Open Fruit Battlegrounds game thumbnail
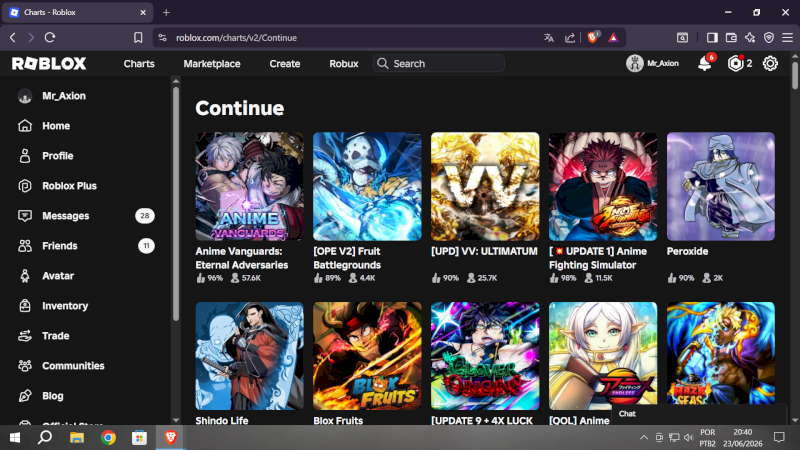The width and height of the screenshot is (800, 450). click(x=367, y=186)
